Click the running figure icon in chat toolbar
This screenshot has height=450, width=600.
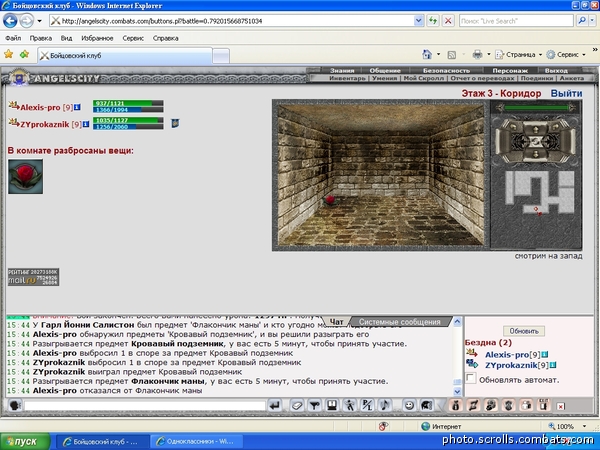coord(349,405)
